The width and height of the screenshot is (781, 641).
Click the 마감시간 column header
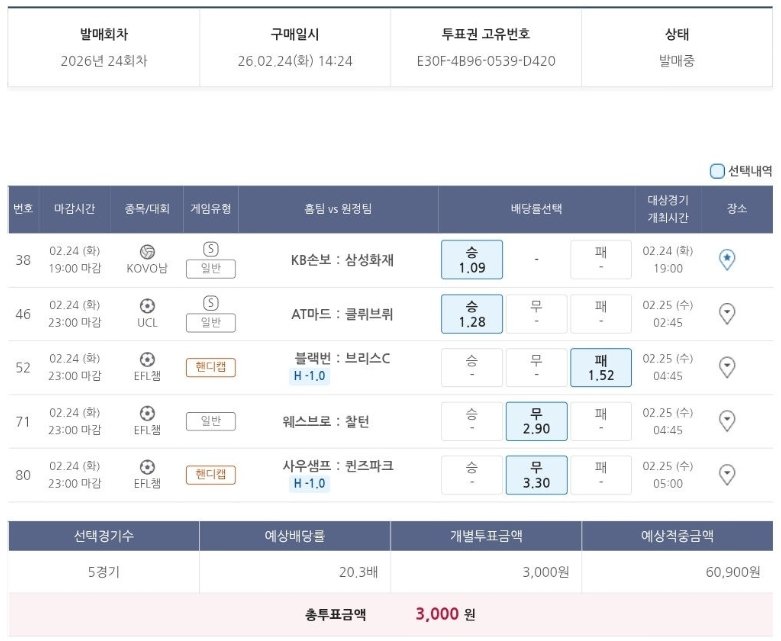coord(74,209)
